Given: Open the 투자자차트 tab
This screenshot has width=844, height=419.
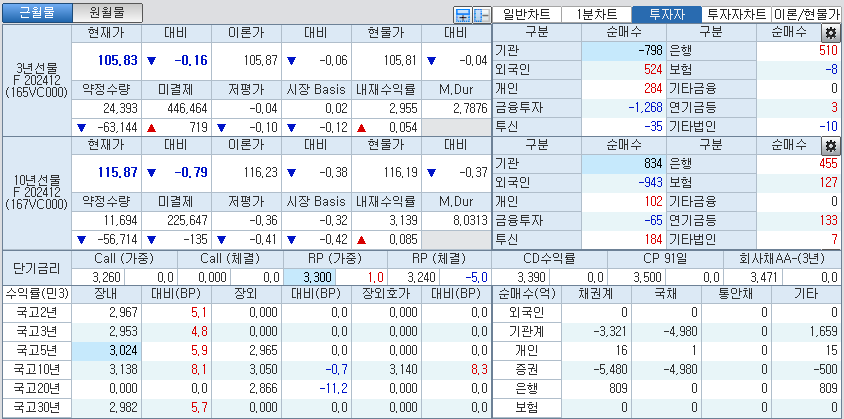Looking at the screenshot, I should coord(736,15).
